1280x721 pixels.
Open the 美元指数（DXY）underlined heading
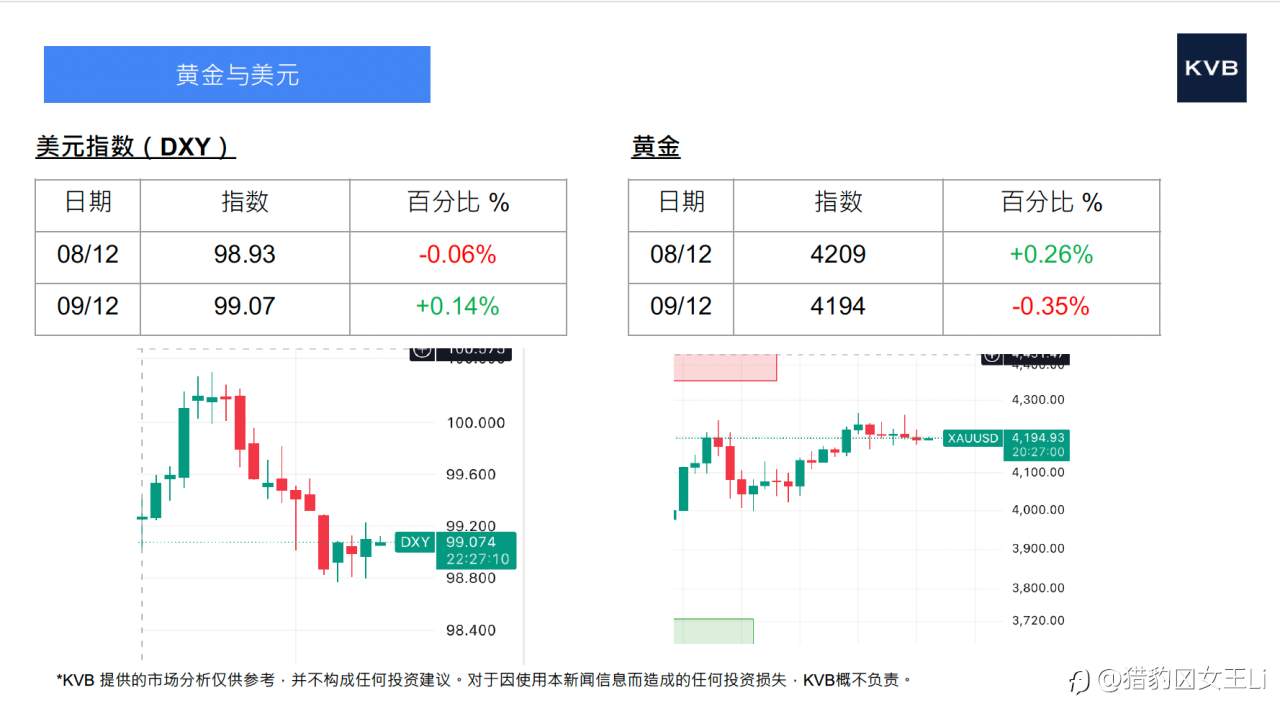pyautogui.click(x=135, y=147)
